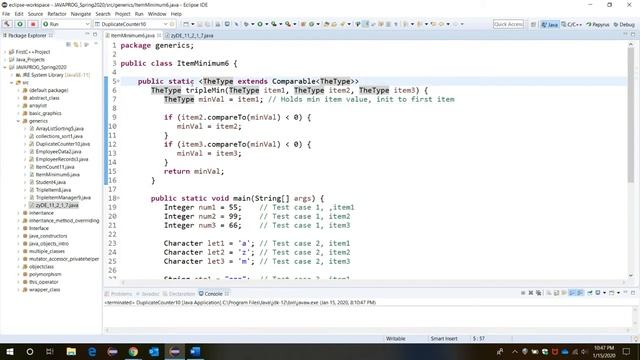This screenshot has height=360, width=640.
Task: Click the Quick Access search field
Action: pyautogui.click(x=508, y=24)
